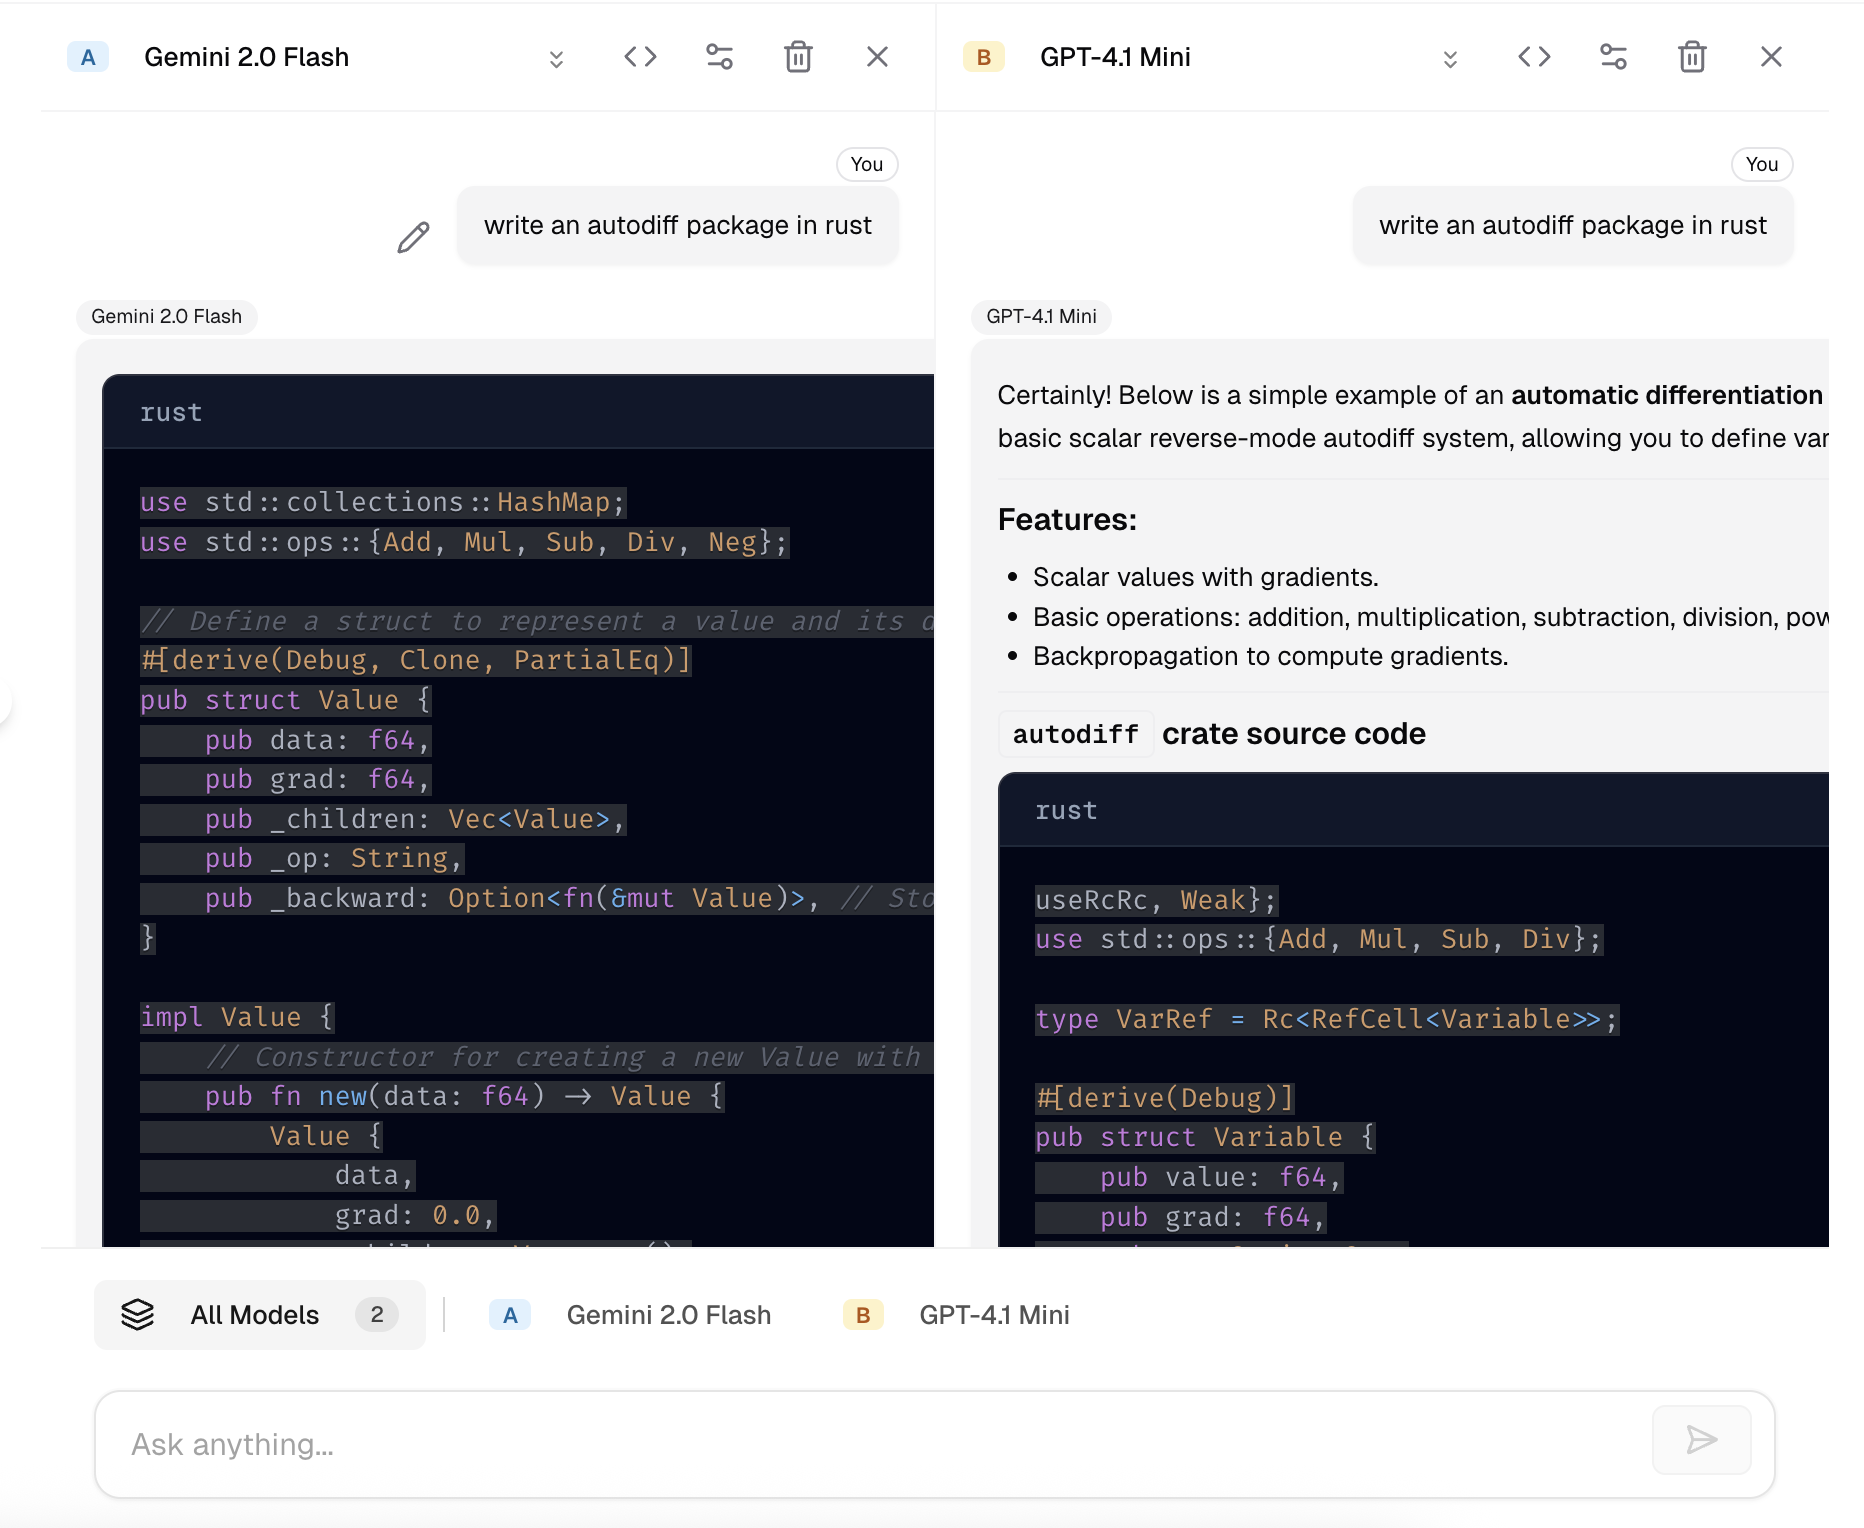Close the GPT-4.1 Mini panel
The image size is (1864, 1528).
(x=1771, y=57)
